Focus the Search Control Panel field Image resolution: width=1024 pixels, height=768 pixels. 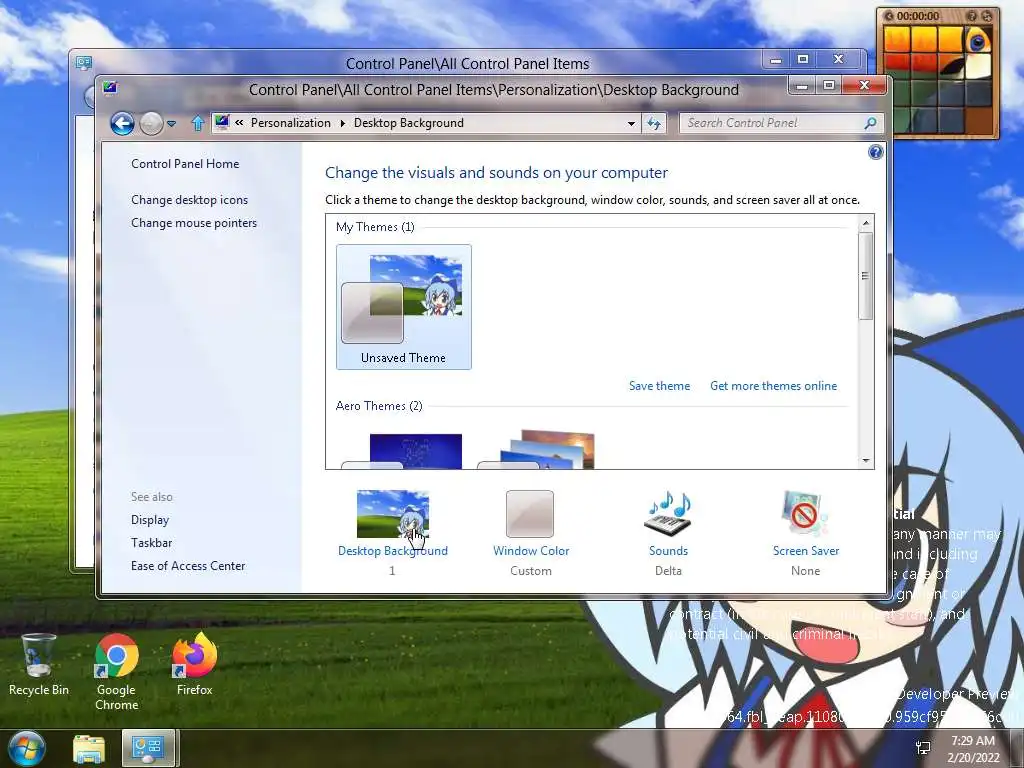(x=773, y=123)
